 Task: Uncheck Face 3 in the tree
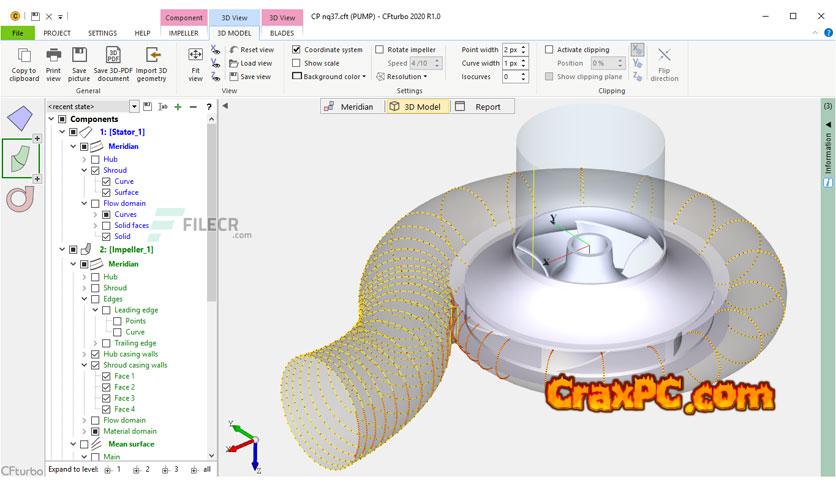(107, 398)
